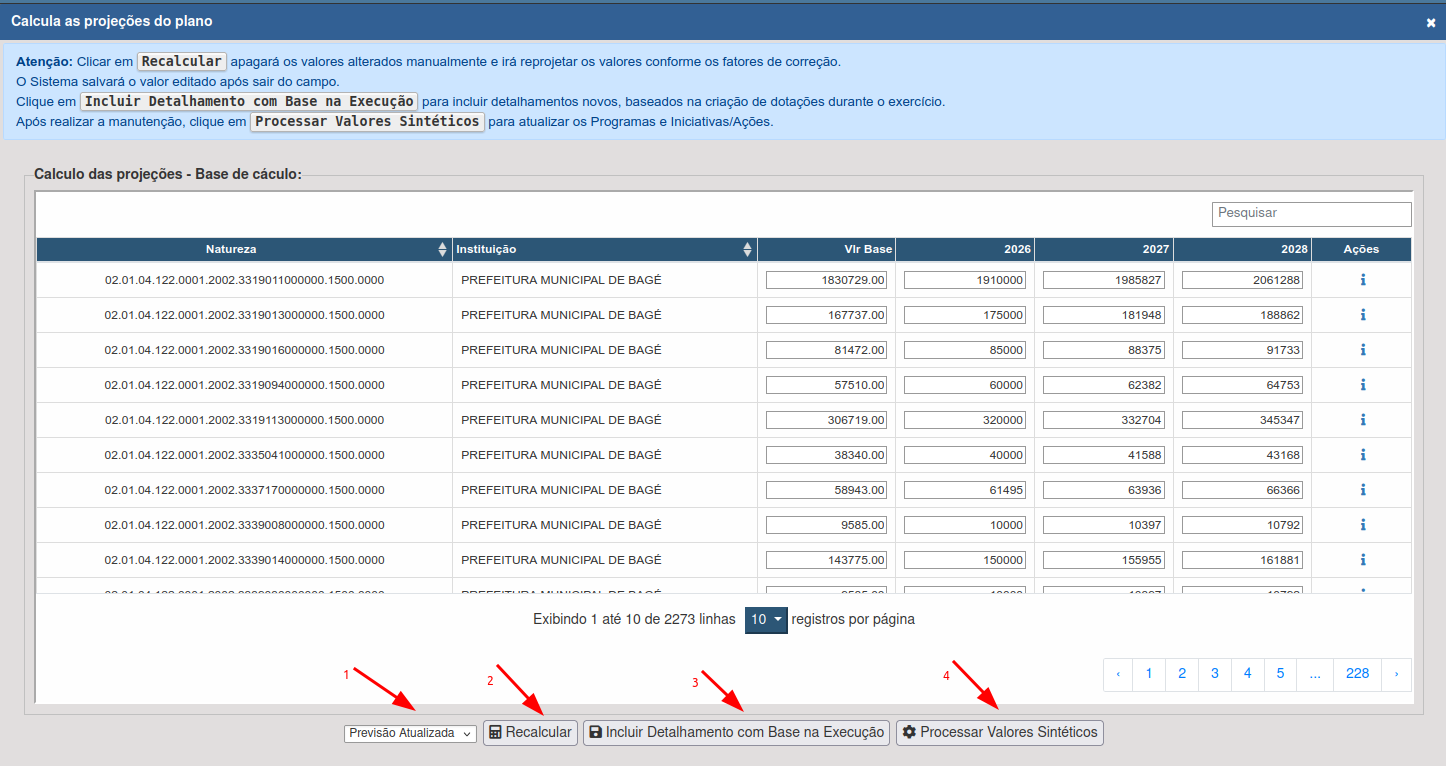Open info icon for row 3319016000000
Image resolution: width=1446 pixels, height=766 pixels.
(1362, 350)
